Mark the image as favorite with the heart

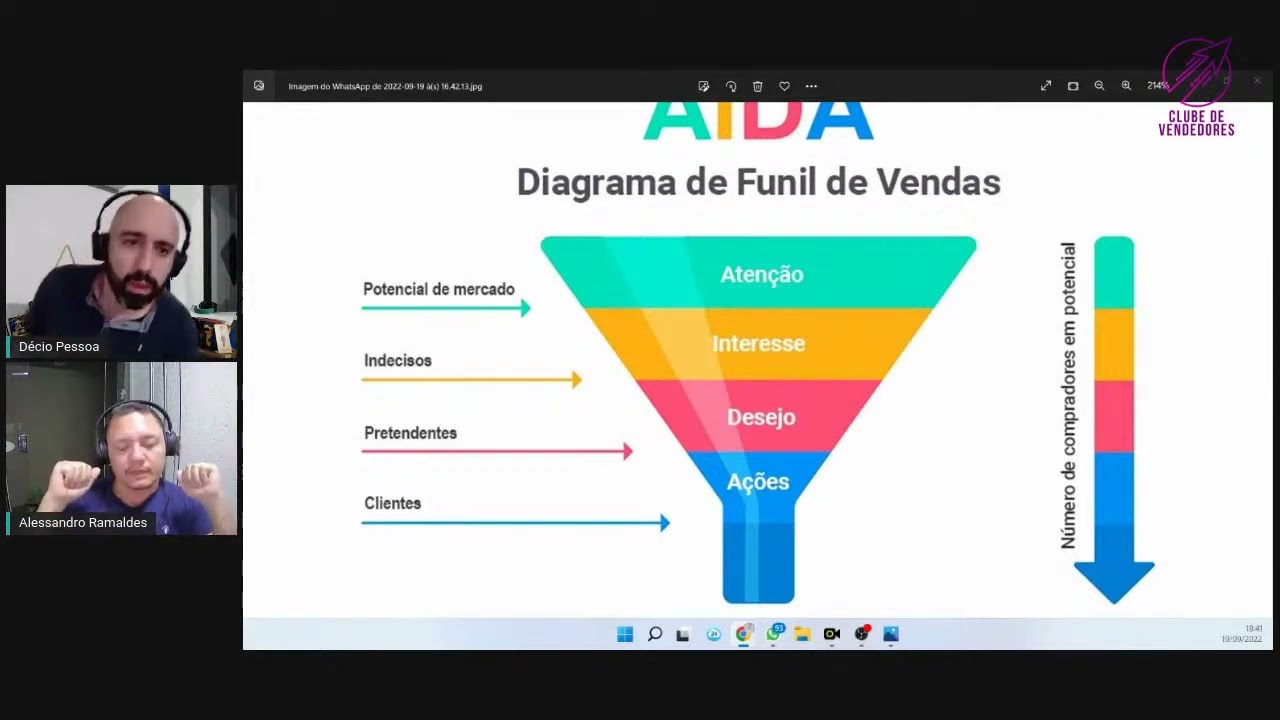click(x=785, y=86)
